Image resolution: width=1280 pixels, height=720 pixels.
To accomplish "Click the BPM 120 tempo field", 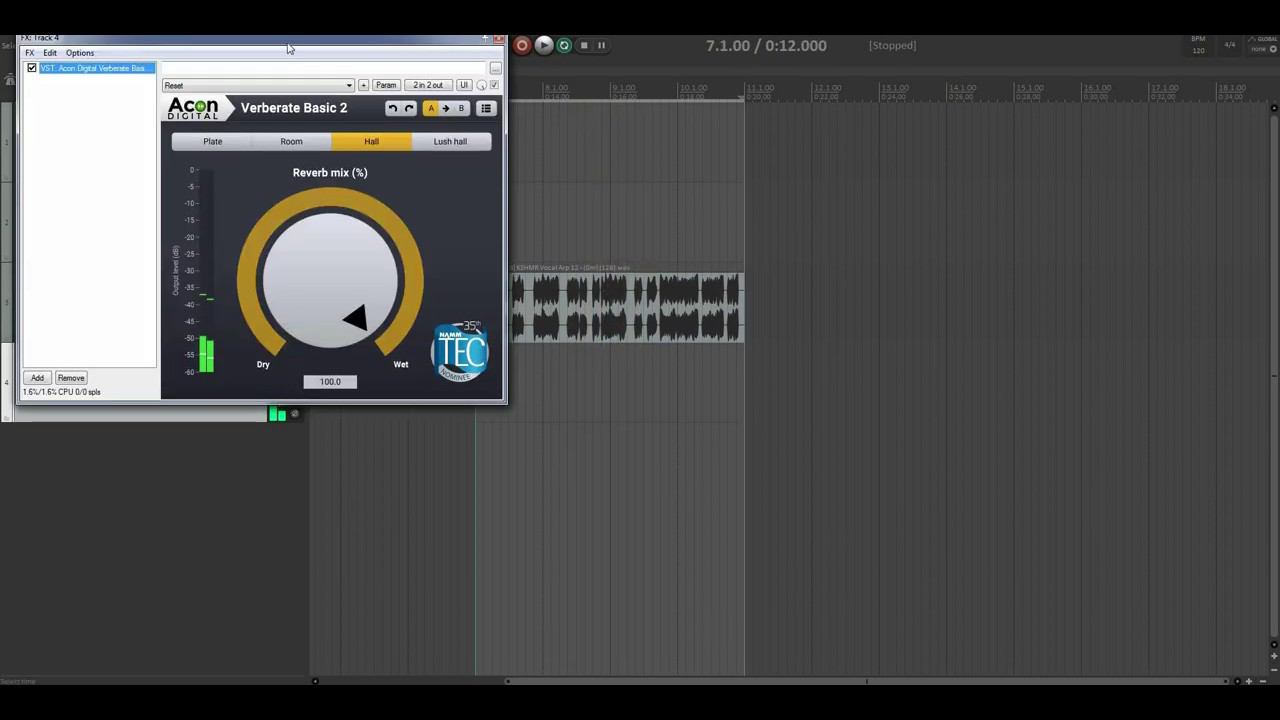I will point(1198,45).
